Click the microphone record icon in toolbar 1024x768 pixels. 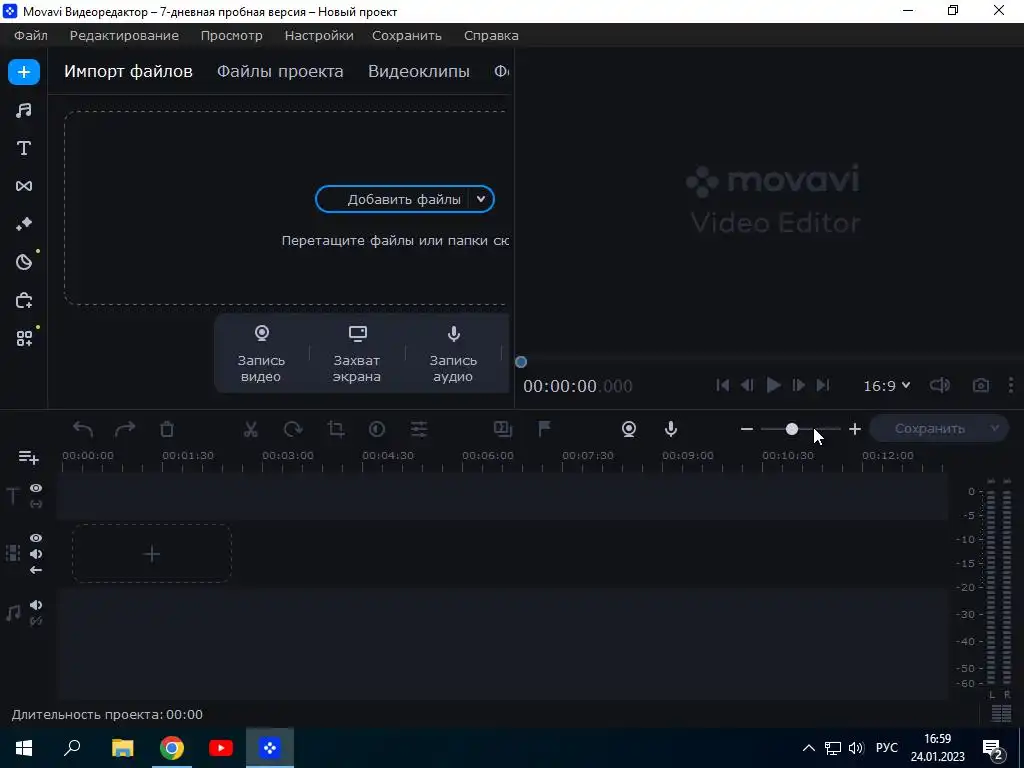671,429
